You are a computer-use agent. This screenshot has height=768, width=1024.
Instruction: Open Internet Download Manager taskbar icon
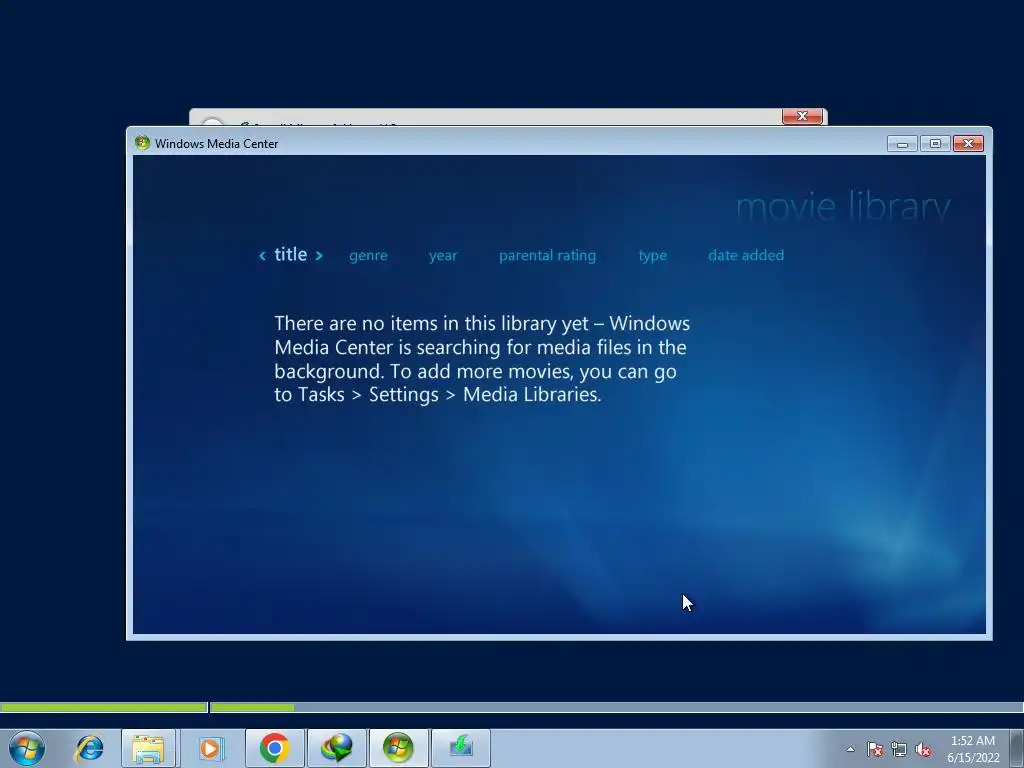[x=336, y=748]
